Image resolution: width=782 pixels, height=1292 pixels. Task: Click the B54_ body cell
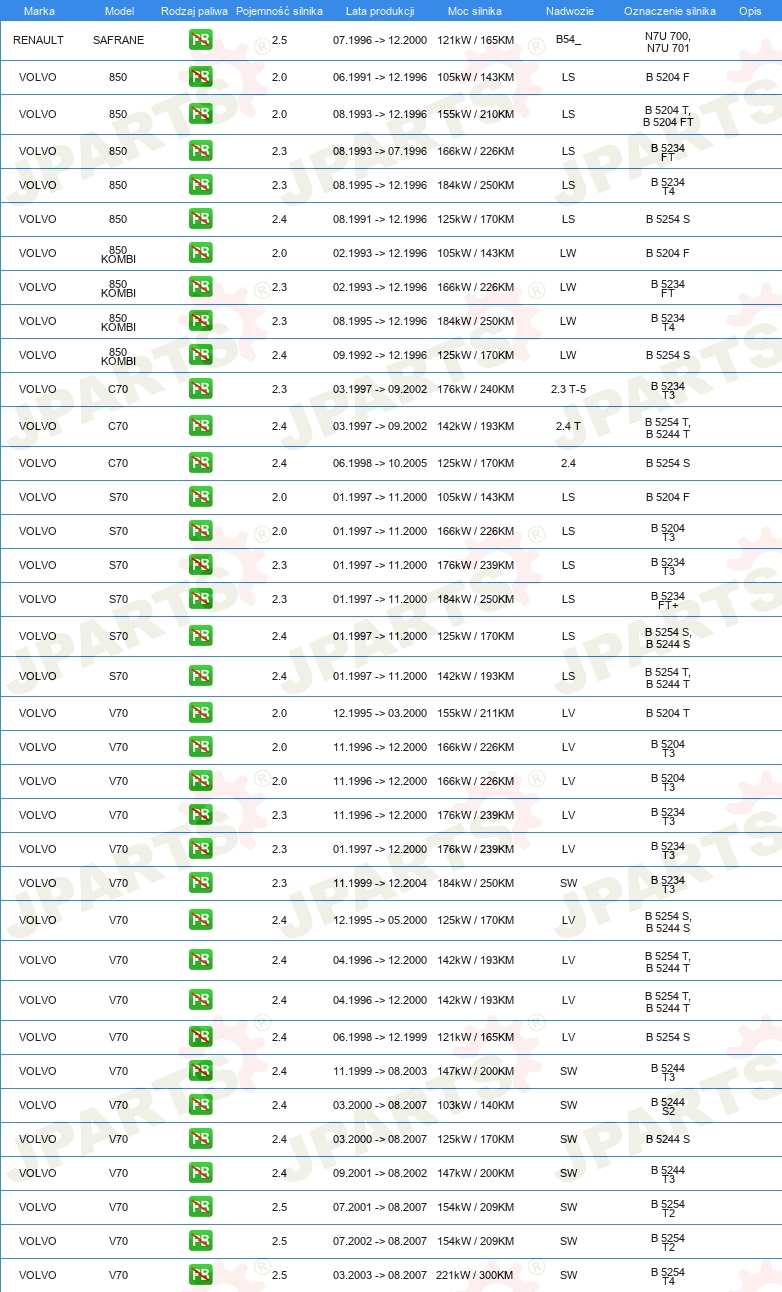pos(568,40)
